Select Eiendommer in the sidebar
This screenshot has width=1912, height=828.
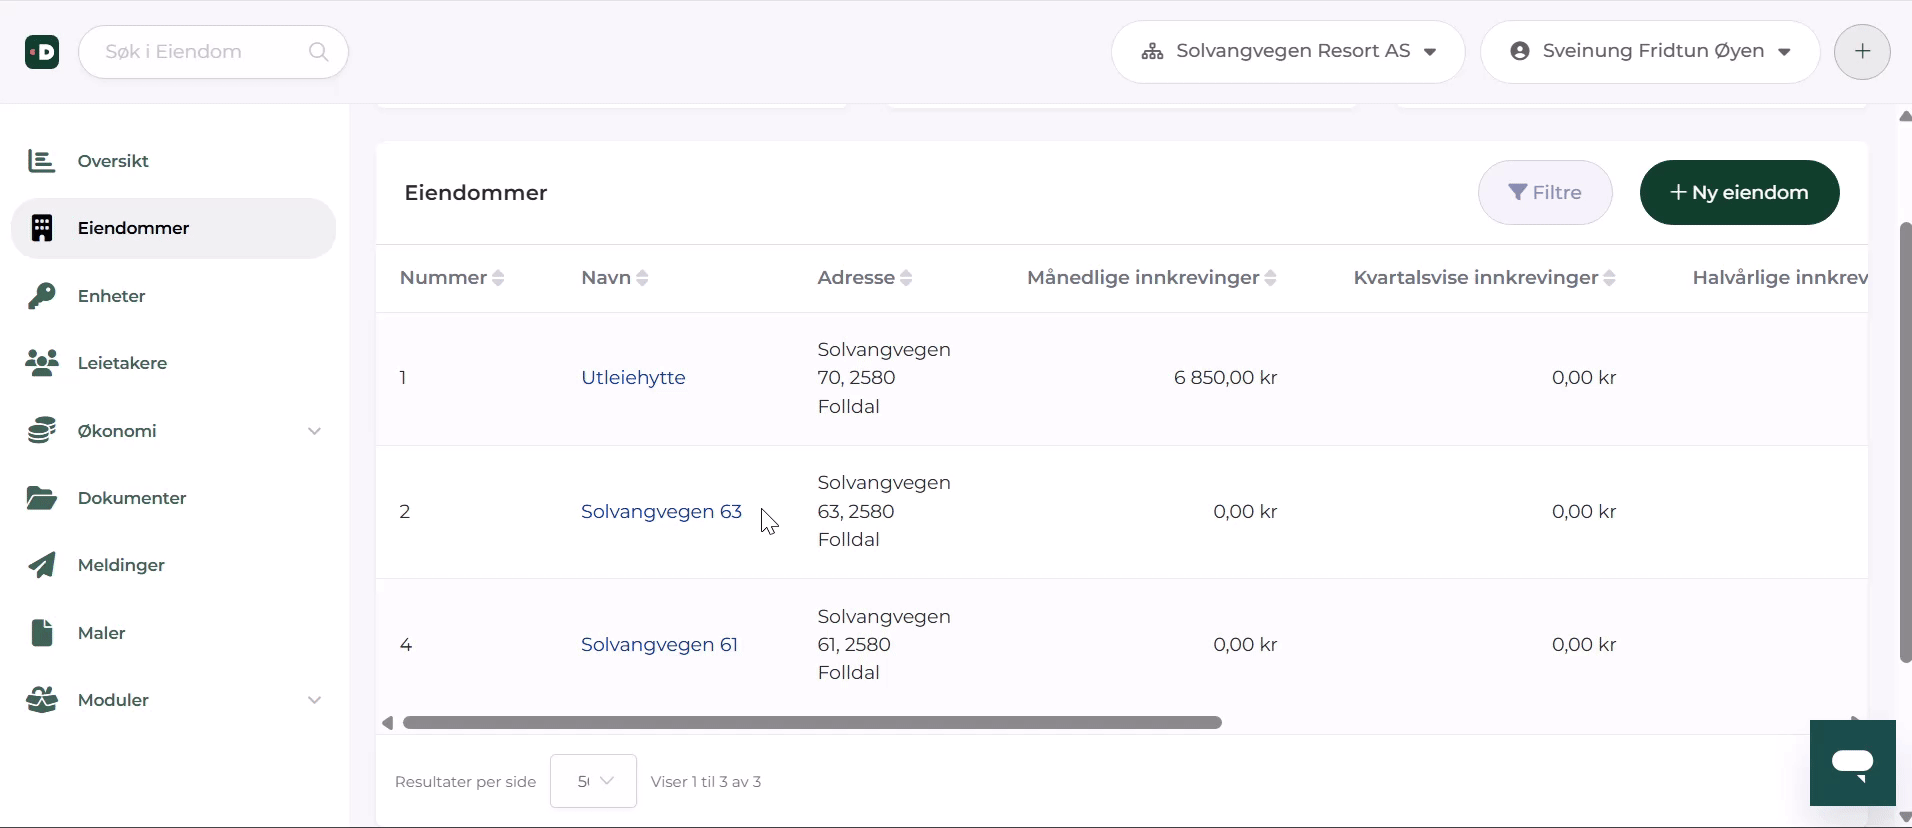[173, 228]
